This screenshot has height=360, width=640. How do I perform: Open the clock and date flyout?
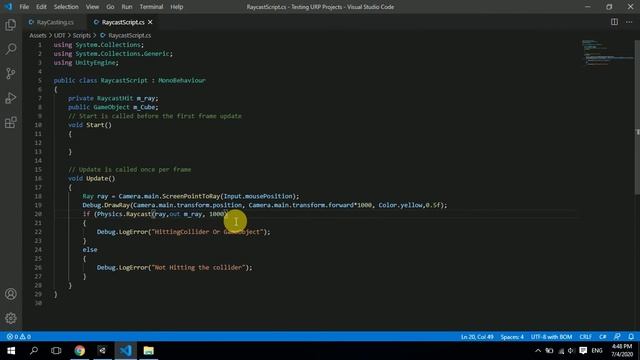pos(622,351)
